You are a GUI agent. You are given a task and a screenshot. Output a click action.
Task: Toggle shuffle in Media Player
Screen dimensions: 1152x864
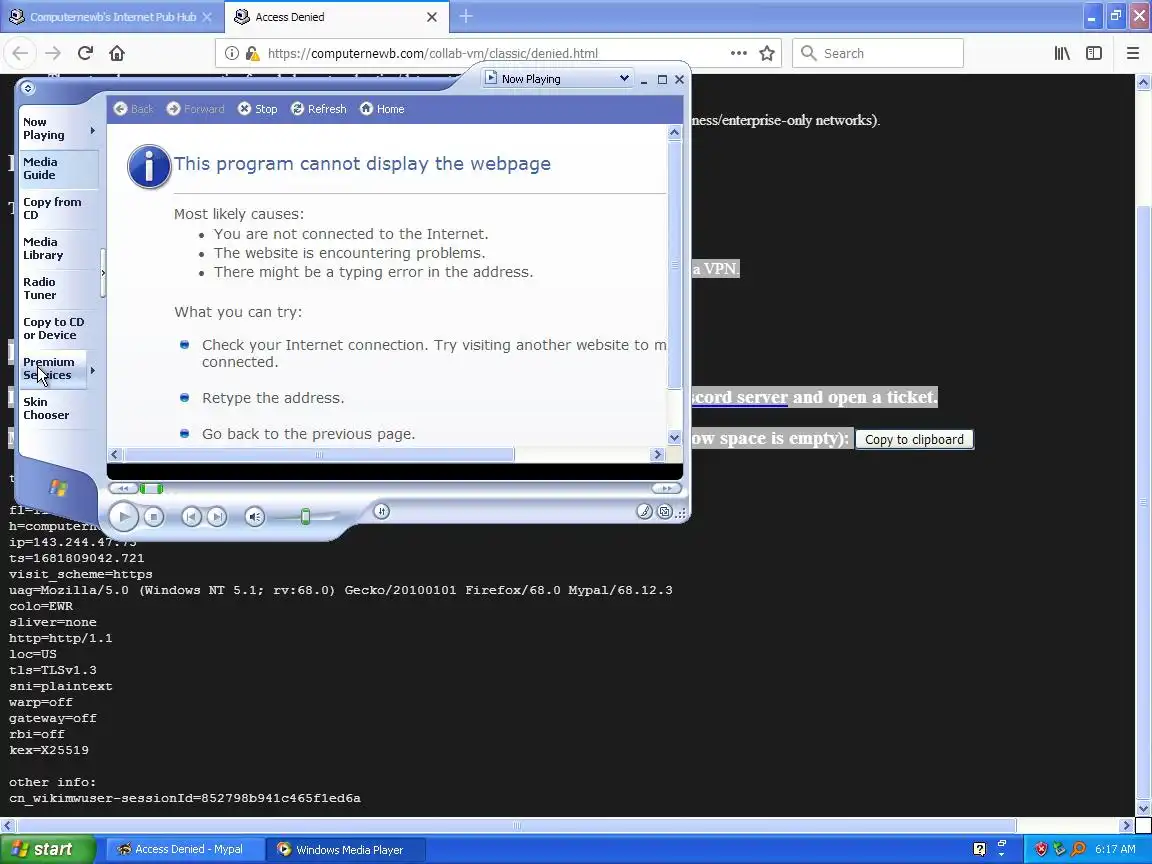[381, 511]
